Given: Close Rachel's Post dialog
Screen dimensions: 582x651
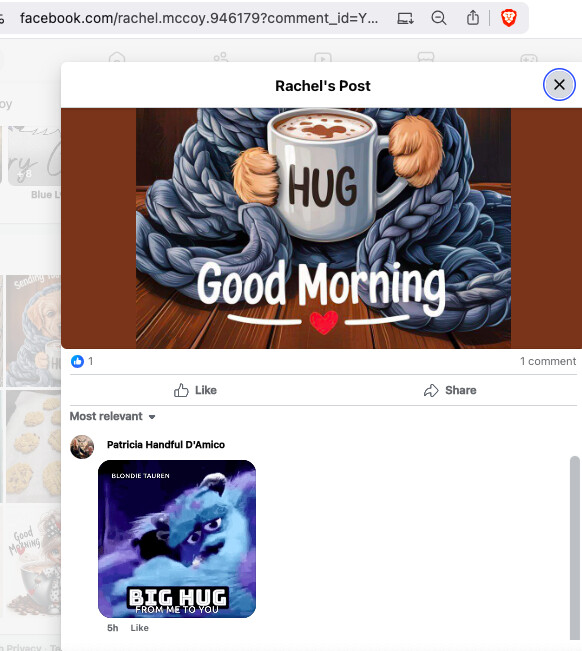Looking at the screenshot, I should (x=559, y=85).
